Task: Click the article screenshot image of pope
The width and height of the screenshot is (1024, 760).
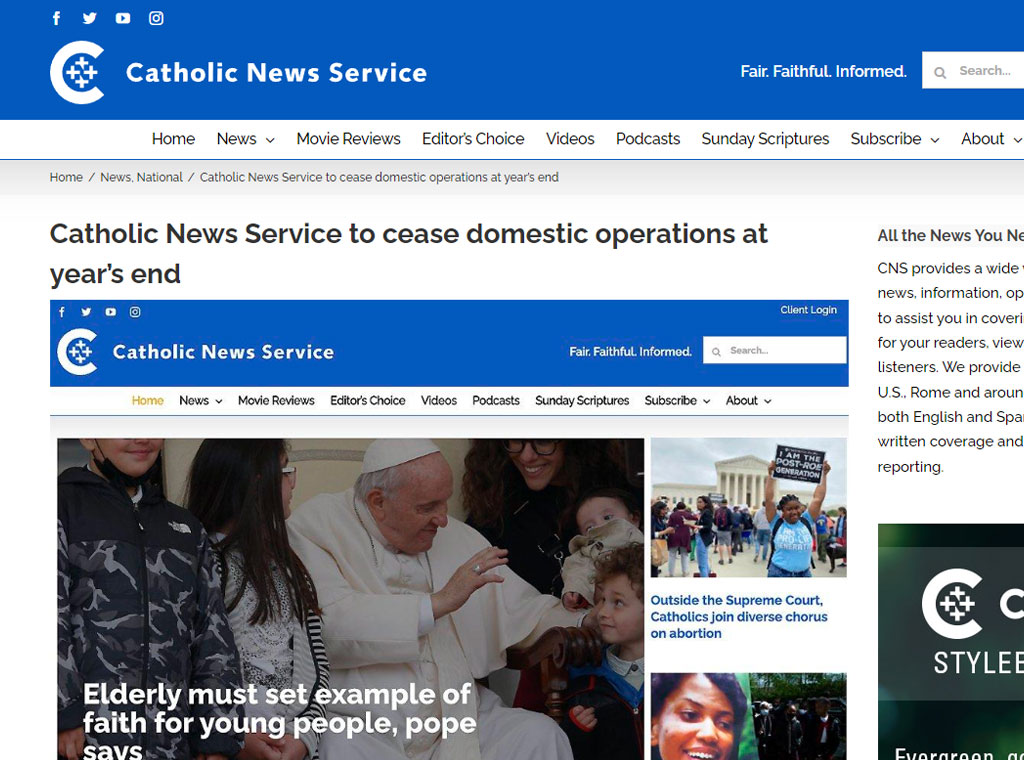Action: pyautogui.click(x=449, y=530)
